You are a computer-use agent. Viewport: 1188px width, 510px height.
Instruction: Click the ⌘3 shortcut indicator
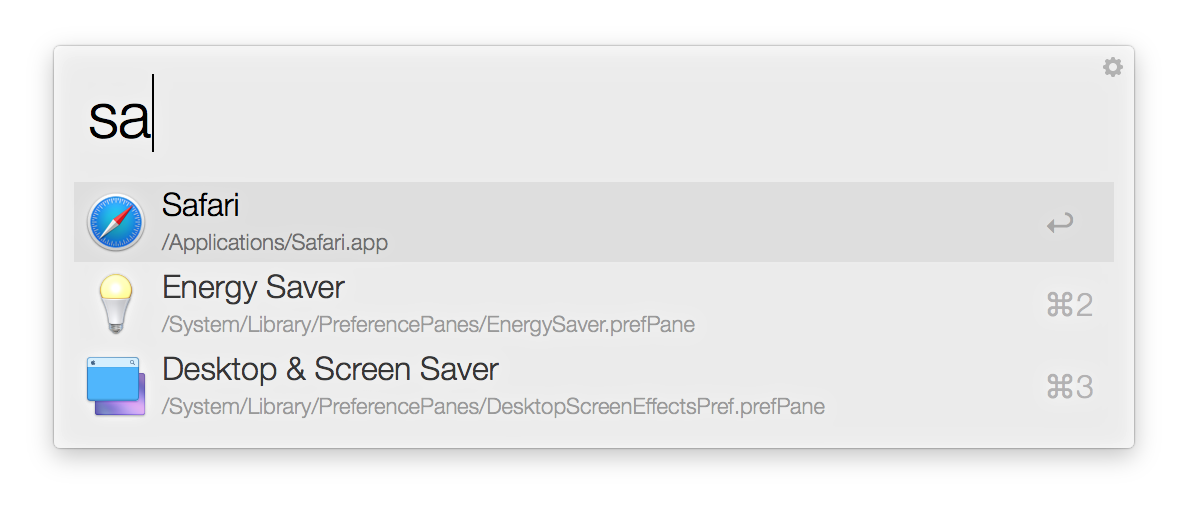pyautogui.click(x=1069, y=387)
